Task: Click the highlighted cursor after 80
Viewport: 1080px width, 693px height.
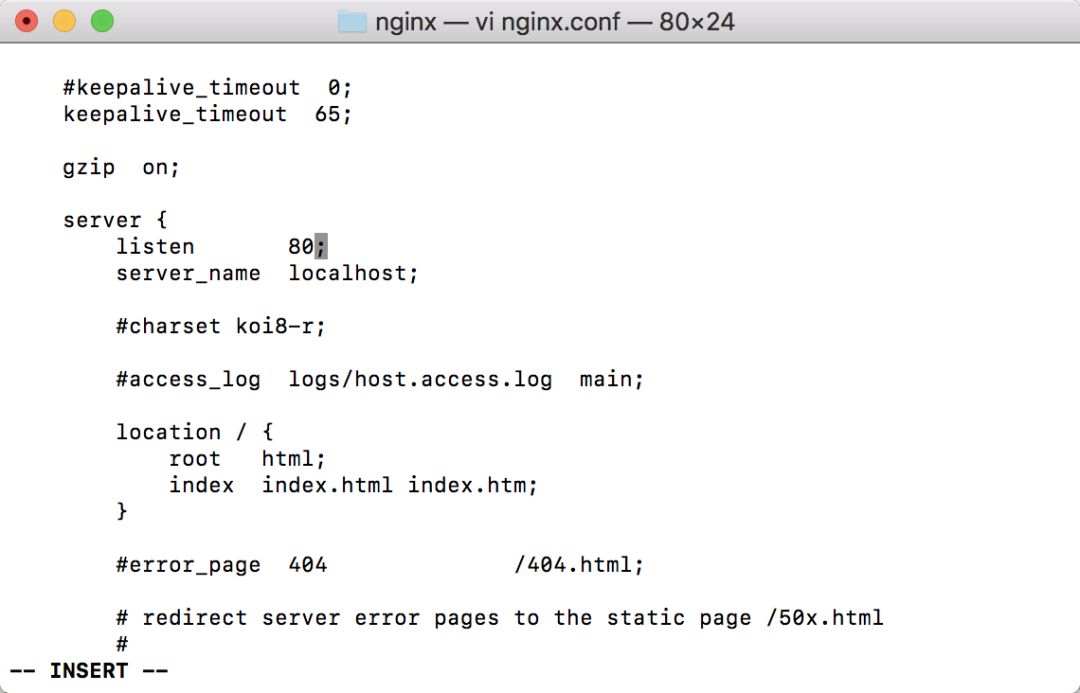Action: (321, 247)
